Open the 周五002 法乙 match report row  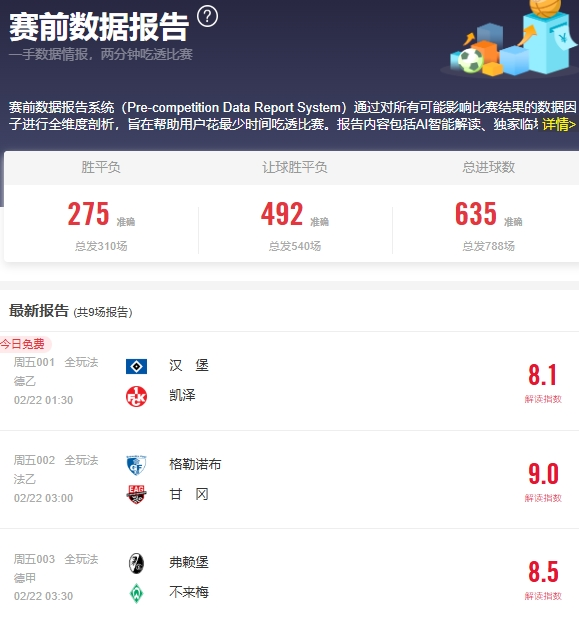[289, 479]
